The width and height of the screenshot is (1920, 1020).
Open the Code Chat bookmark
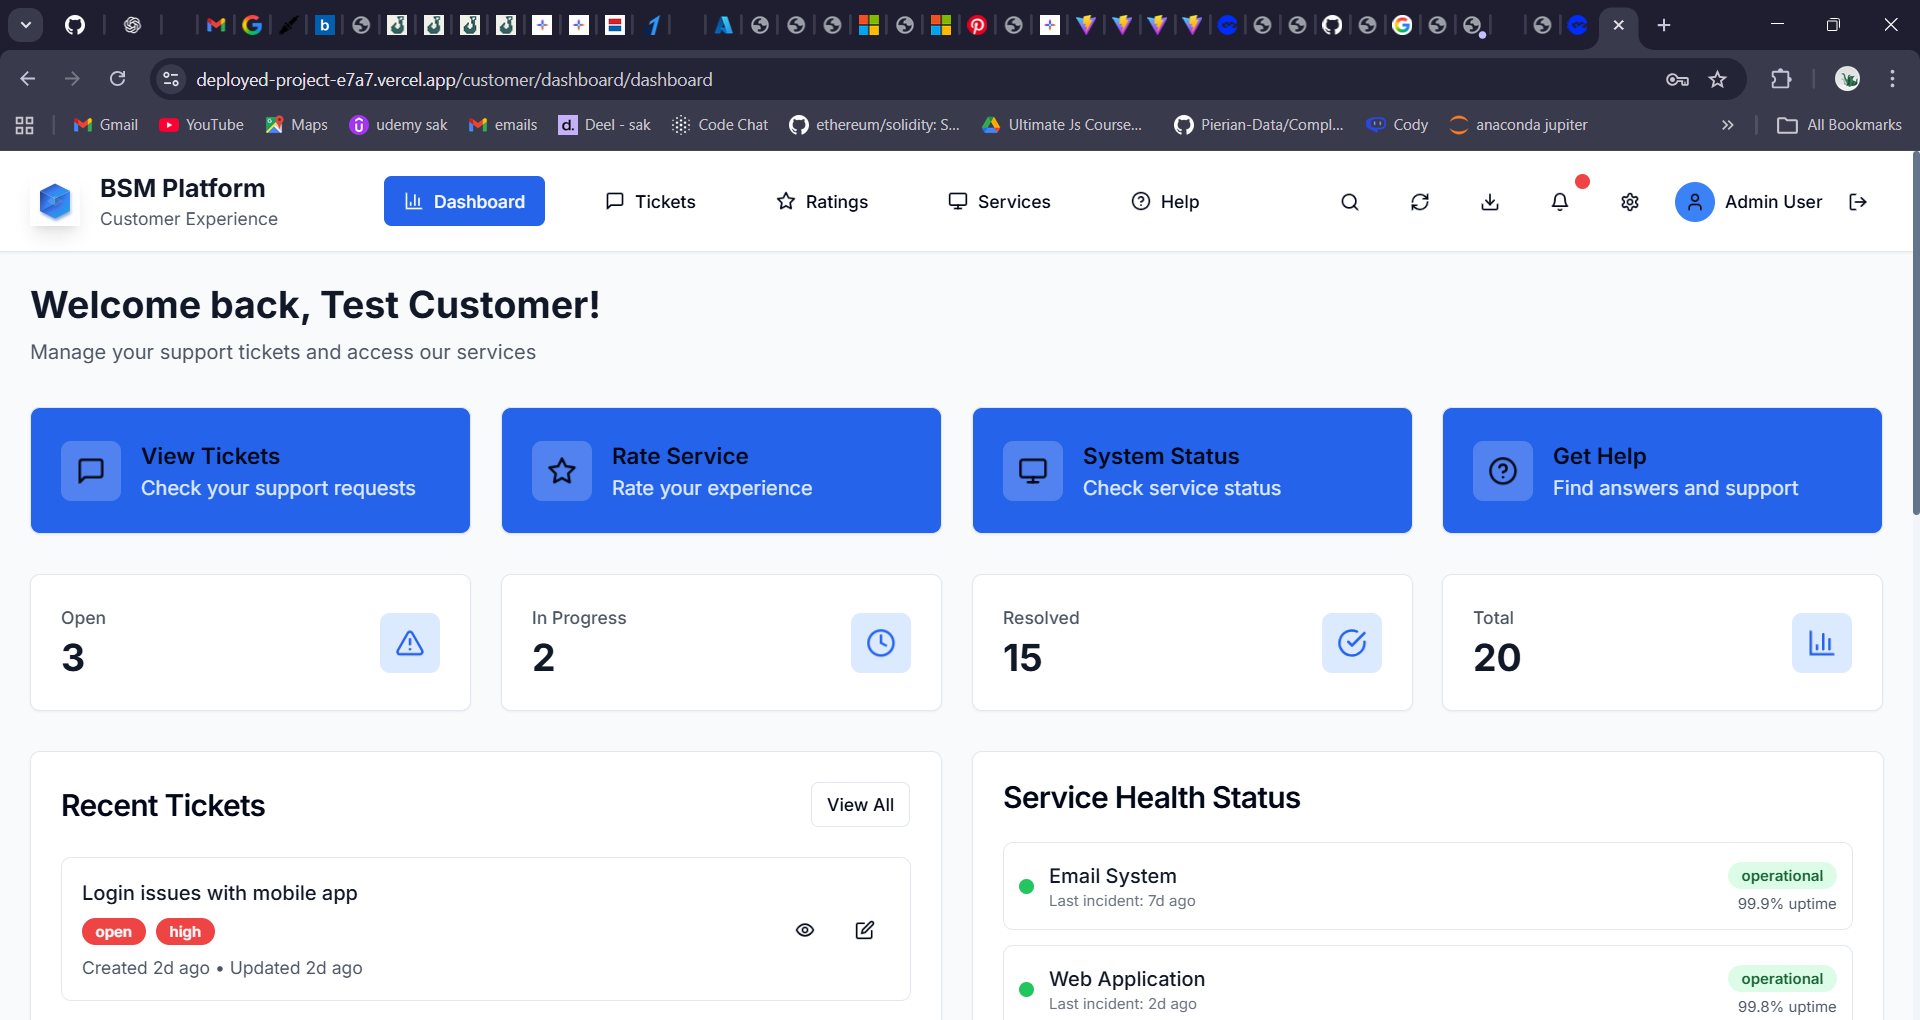(720, 125)
